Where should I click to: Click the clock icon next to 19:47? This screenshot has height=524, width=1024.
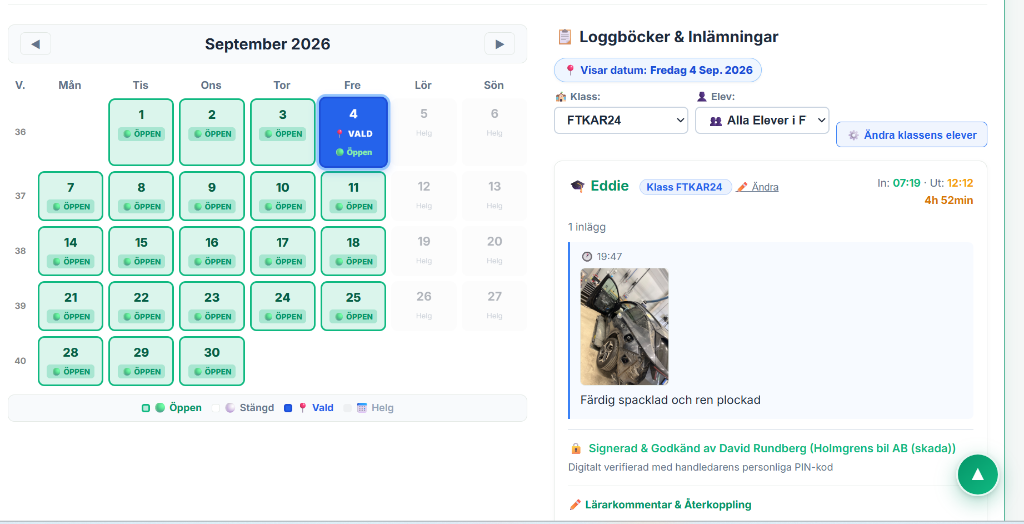587,256
